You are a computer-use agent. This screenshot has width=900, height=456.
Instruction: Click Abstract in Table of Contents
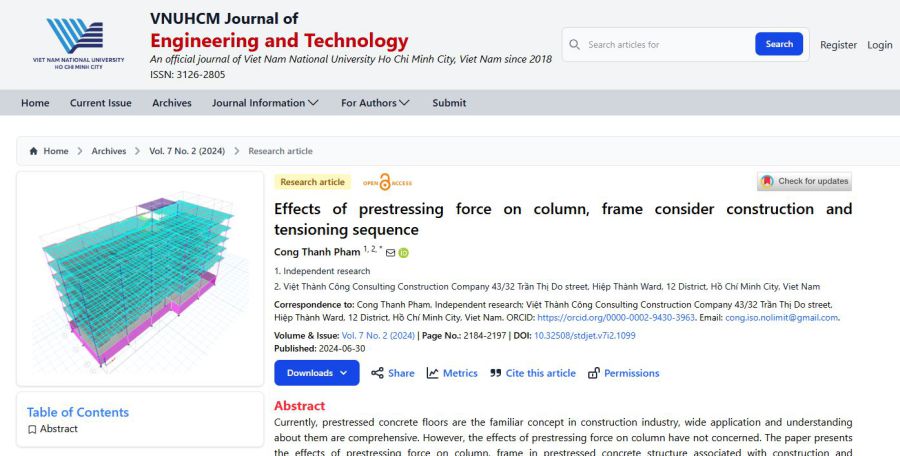click(59, 429)
